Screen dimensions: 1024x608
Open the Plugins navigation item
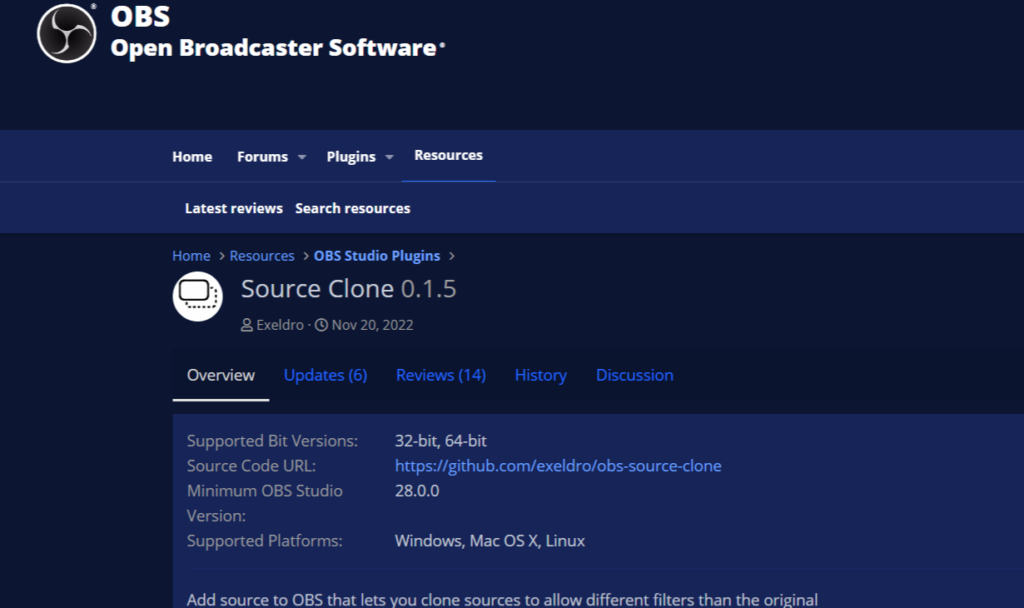coord(351,157)
